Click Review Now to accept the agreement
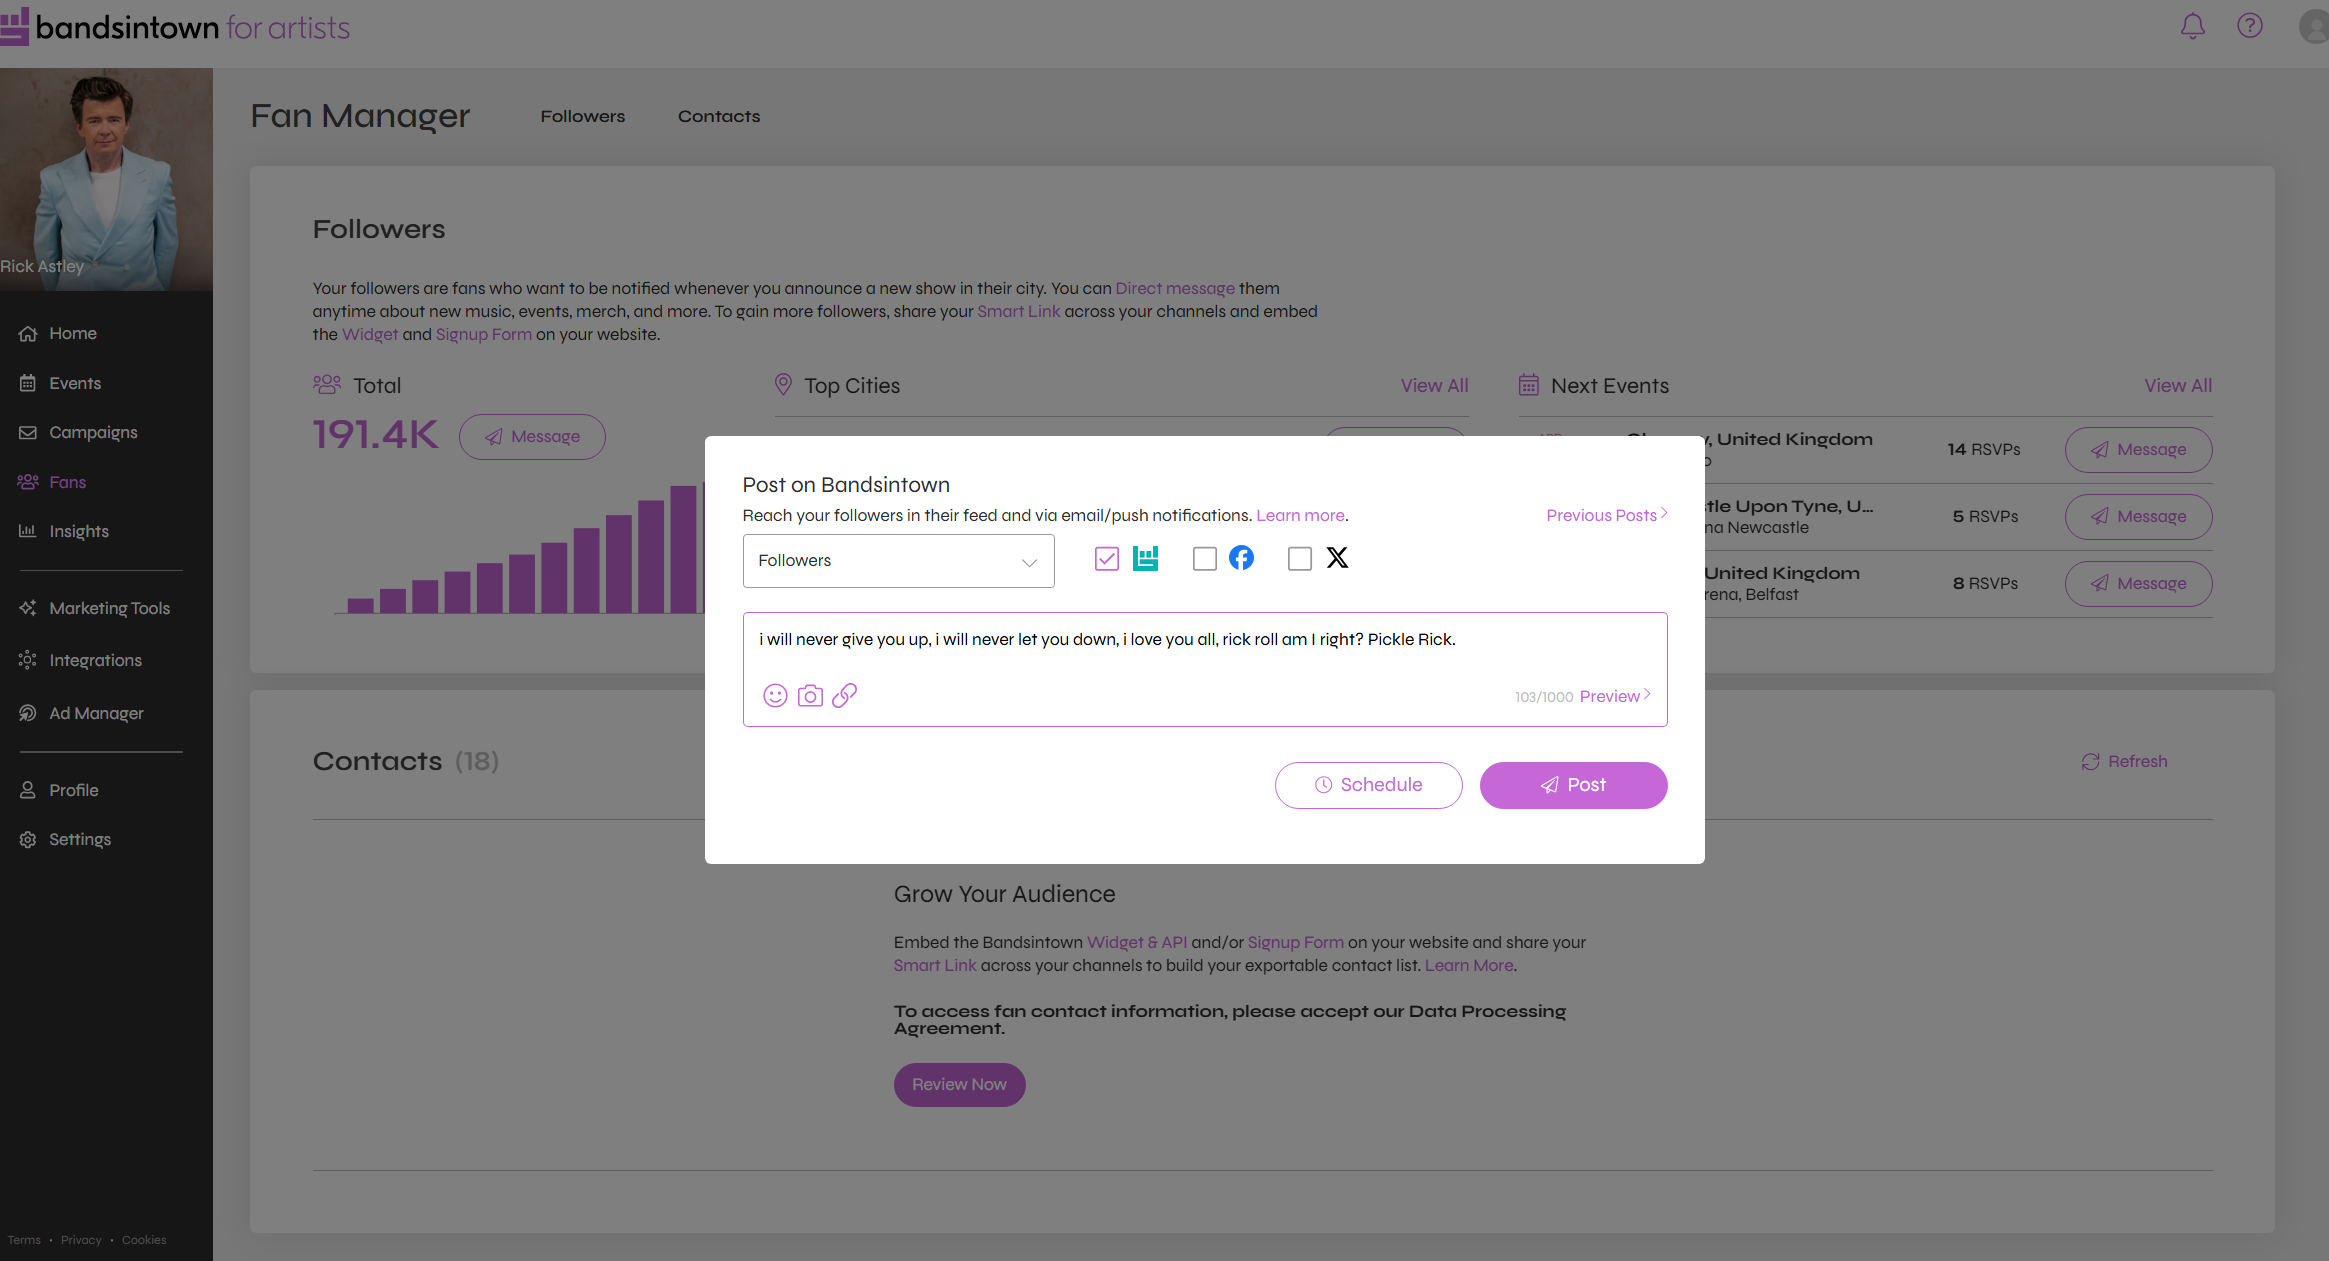This screenshot has height=1261, width=2329. [x=959, y=1084]
